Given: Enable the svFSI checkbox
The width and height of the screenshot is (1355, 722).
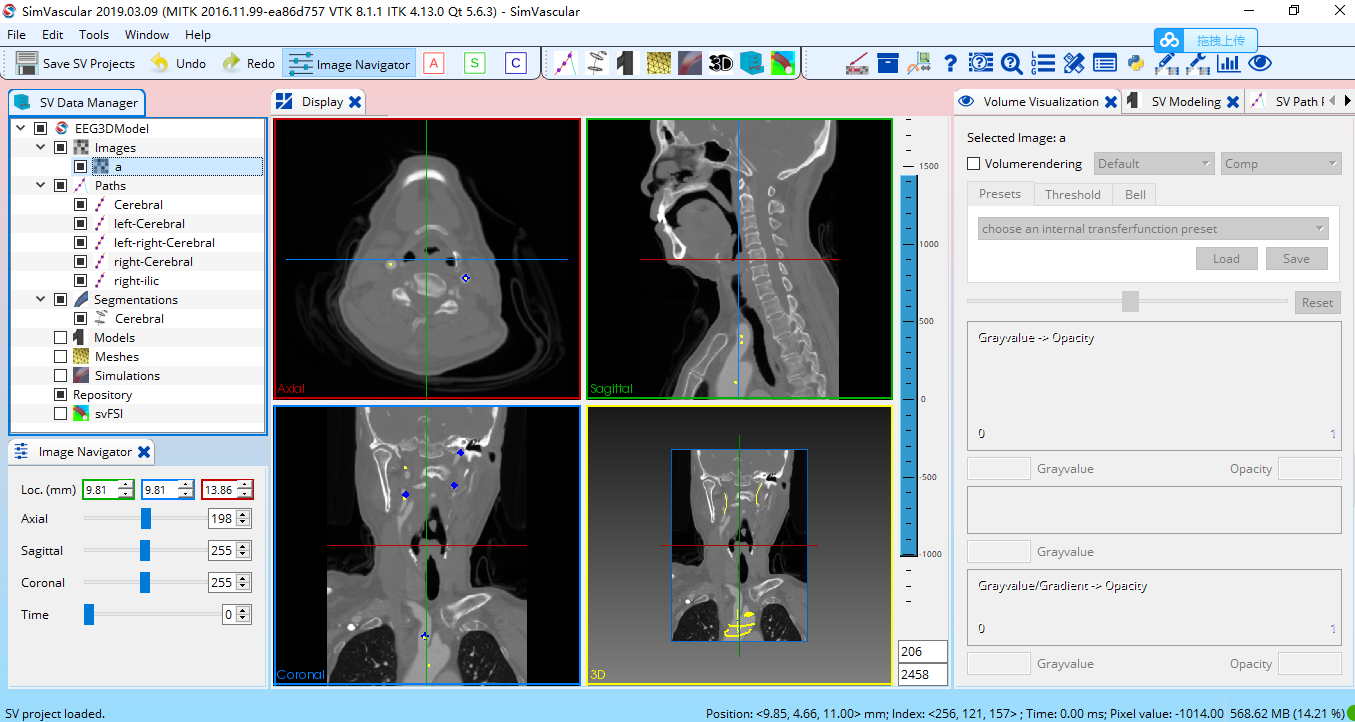Looking at the screenshot, I should pyautogui.click(x=60, y=414).
